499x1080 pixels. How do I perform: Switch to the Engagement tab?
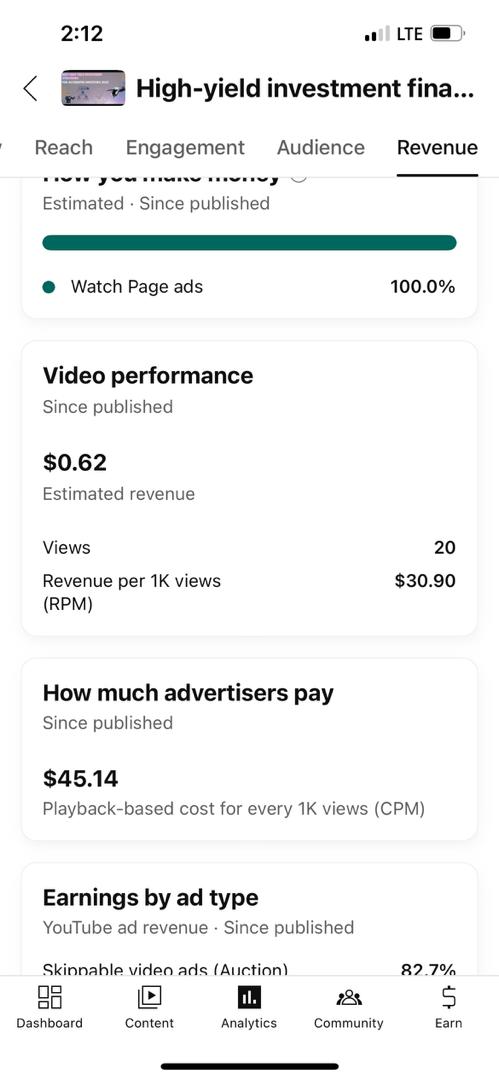[185, 147]
